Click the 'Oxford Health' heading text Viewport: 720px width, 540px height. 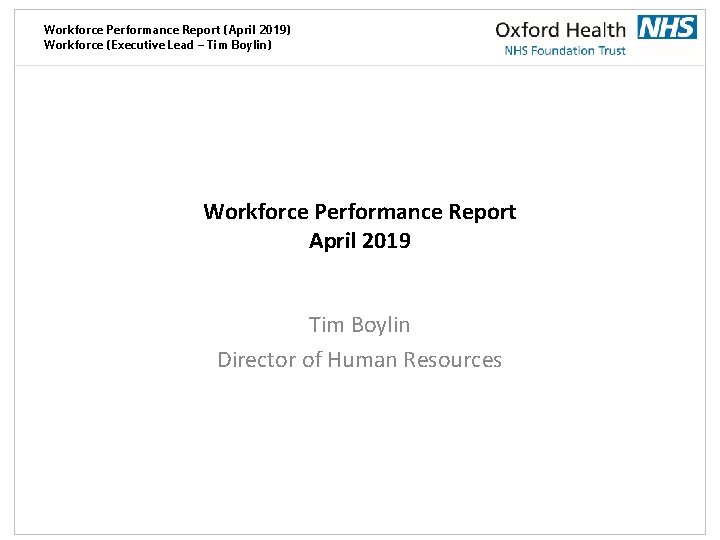coord(560,30)
